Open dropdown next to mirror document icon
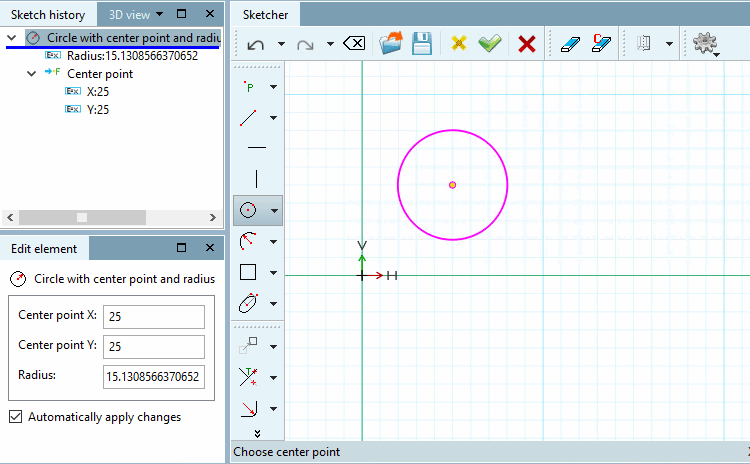Viewport: 750px width, 464px height. [670, 44]
